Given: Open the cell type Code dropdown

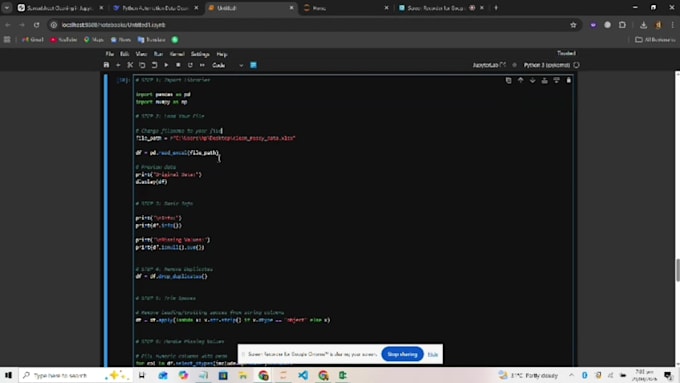Looking at the screenshot, I should coord(227,65).
